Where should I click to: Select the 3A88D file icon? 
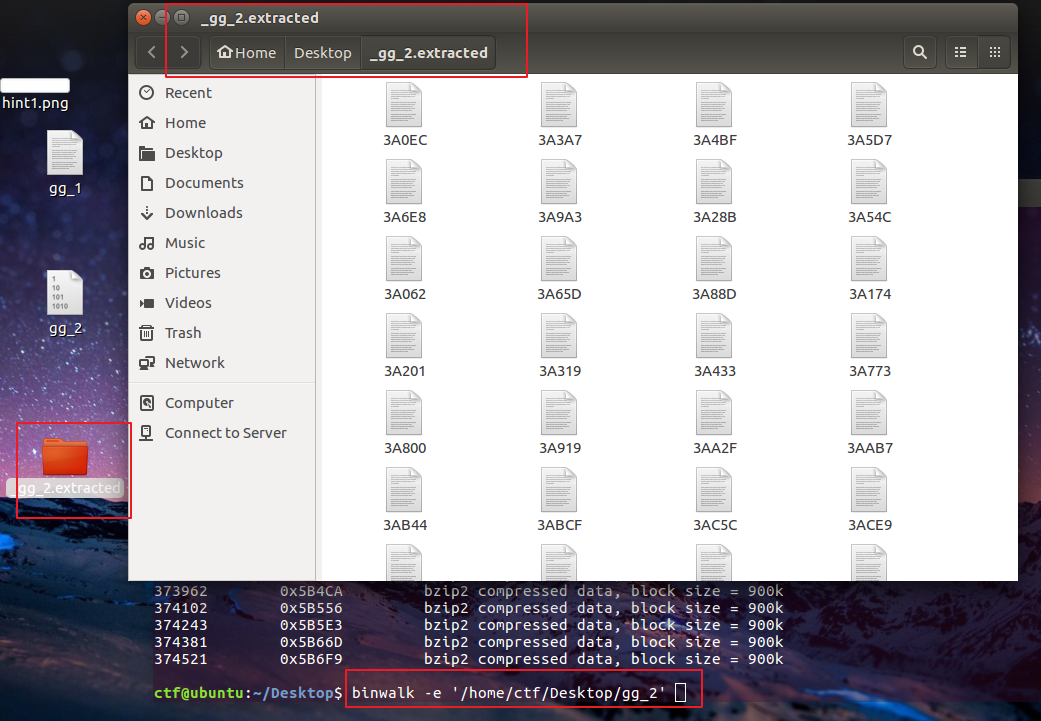[x=714, y=259]
